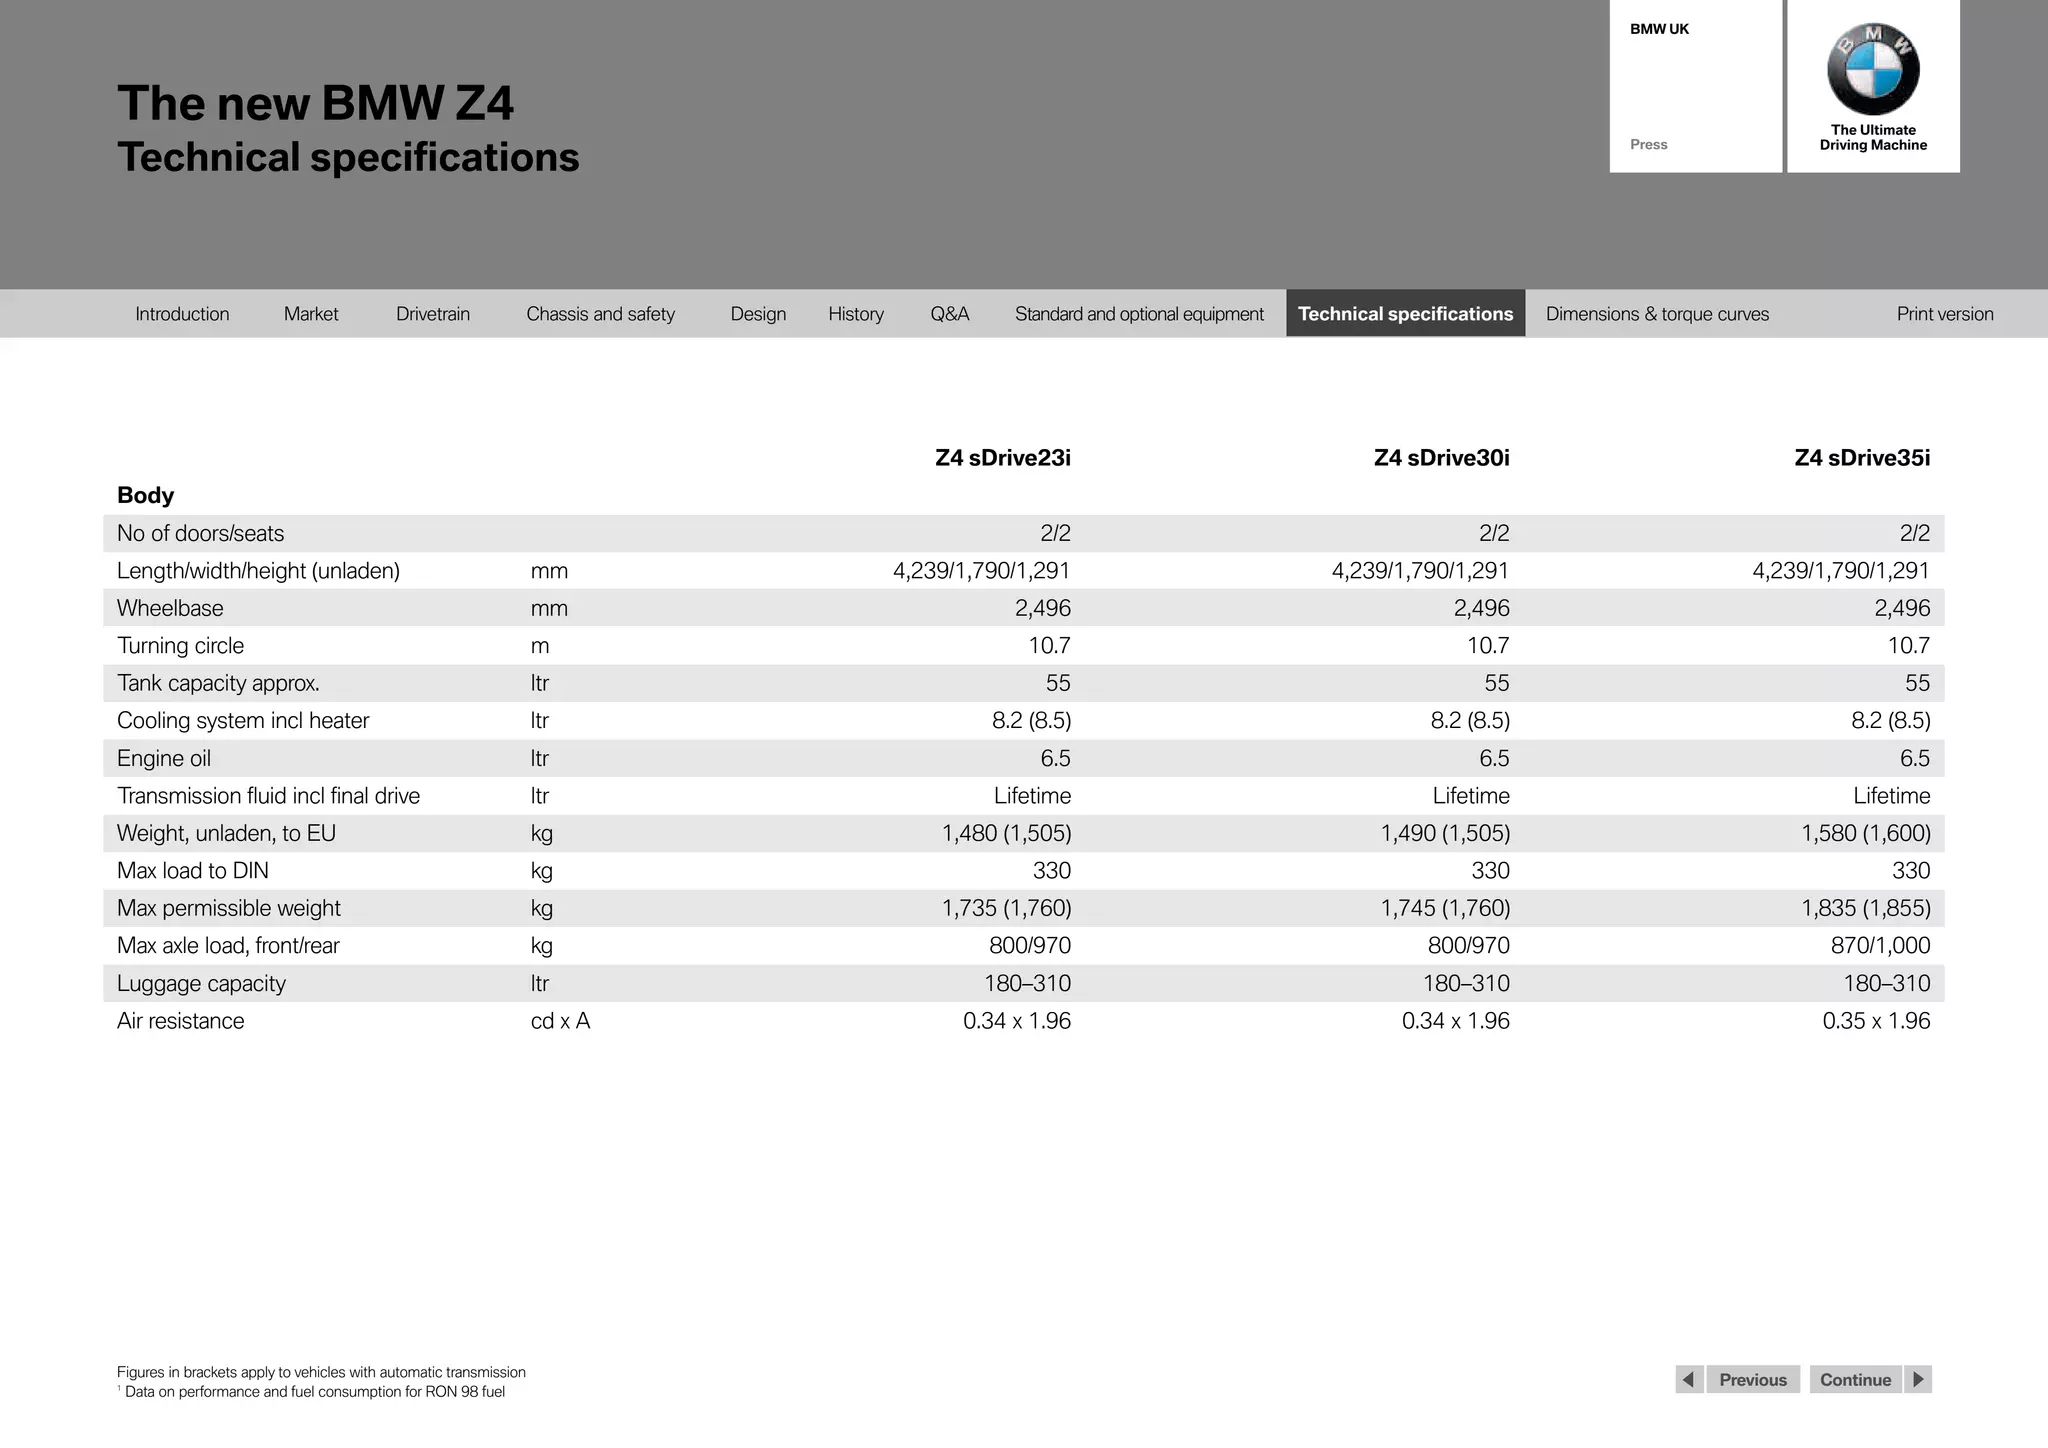Click the Z4 sDrive23i column header
2048x1448 pixels.
click(1003, 458)
